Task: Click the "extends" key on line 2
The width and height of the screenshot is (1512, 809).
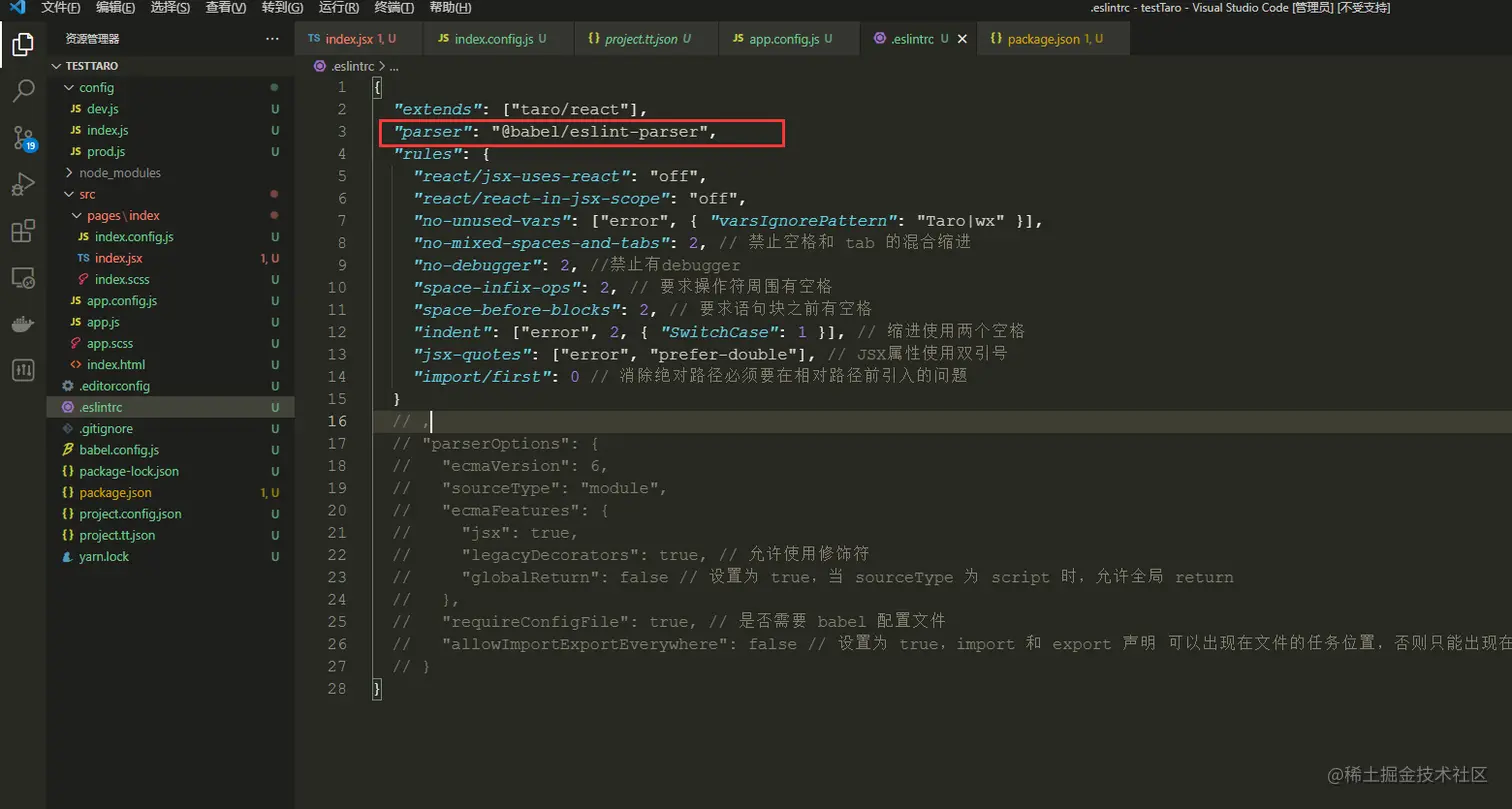Action: 440,109
